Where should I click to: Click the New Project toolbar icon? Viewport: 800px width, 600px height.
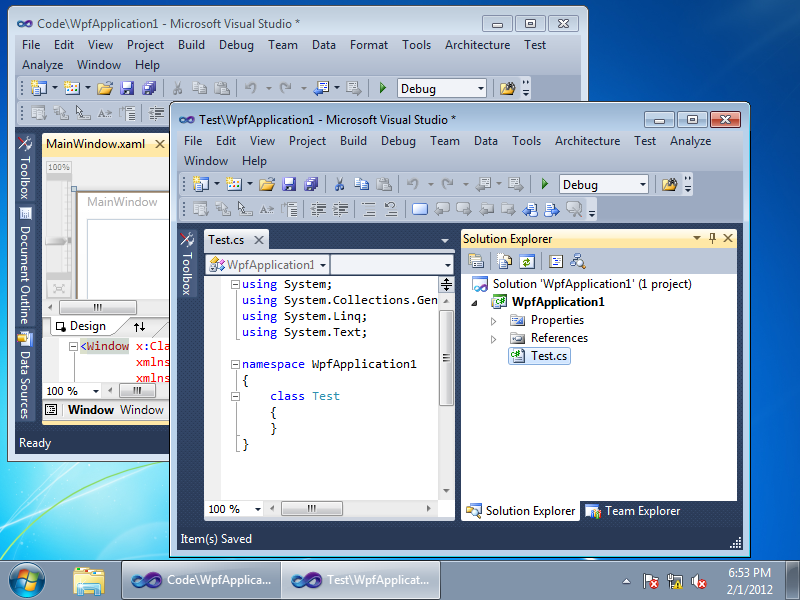(199, 184)
